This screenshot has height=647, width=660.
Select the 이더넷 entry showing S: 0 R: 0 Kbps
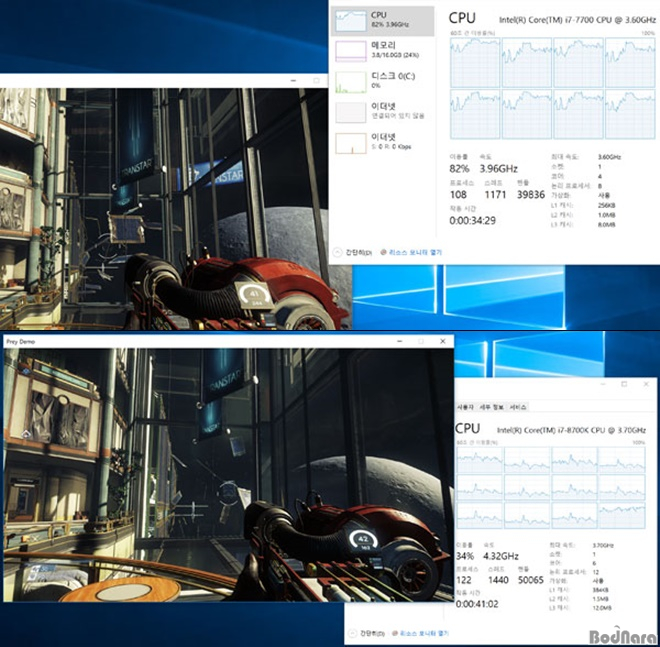[383, 143]
